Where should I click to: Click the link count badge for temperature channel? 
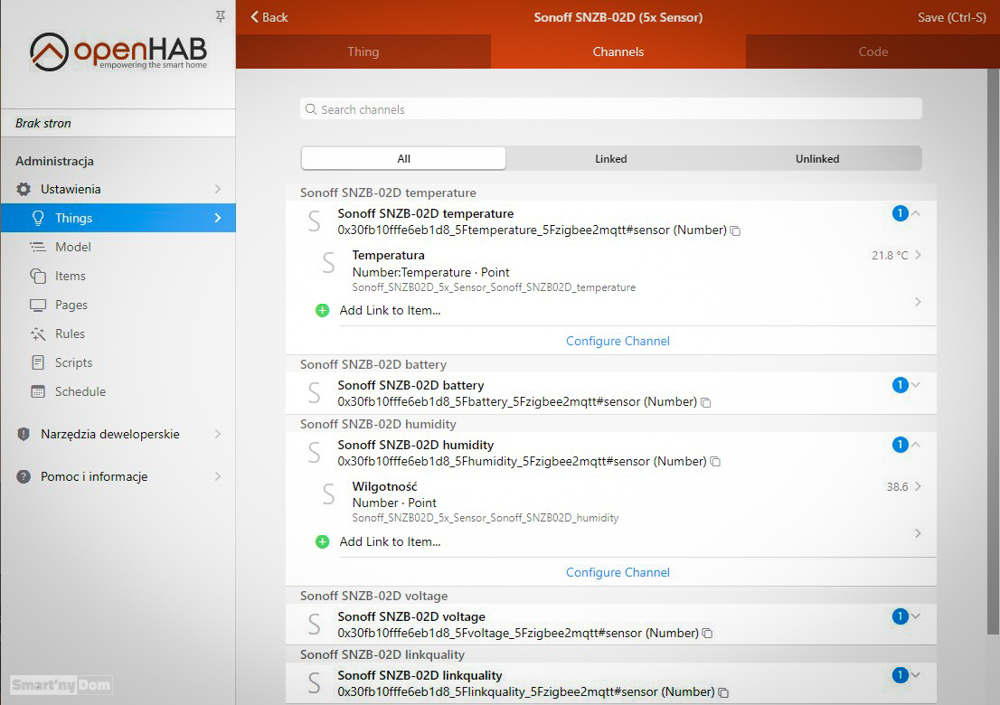point(900,213)
